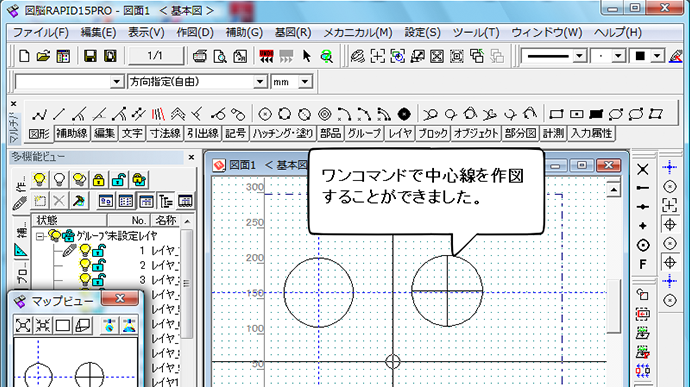
Task: Select the red parallel lines tool
Action: tap(158, 114)
